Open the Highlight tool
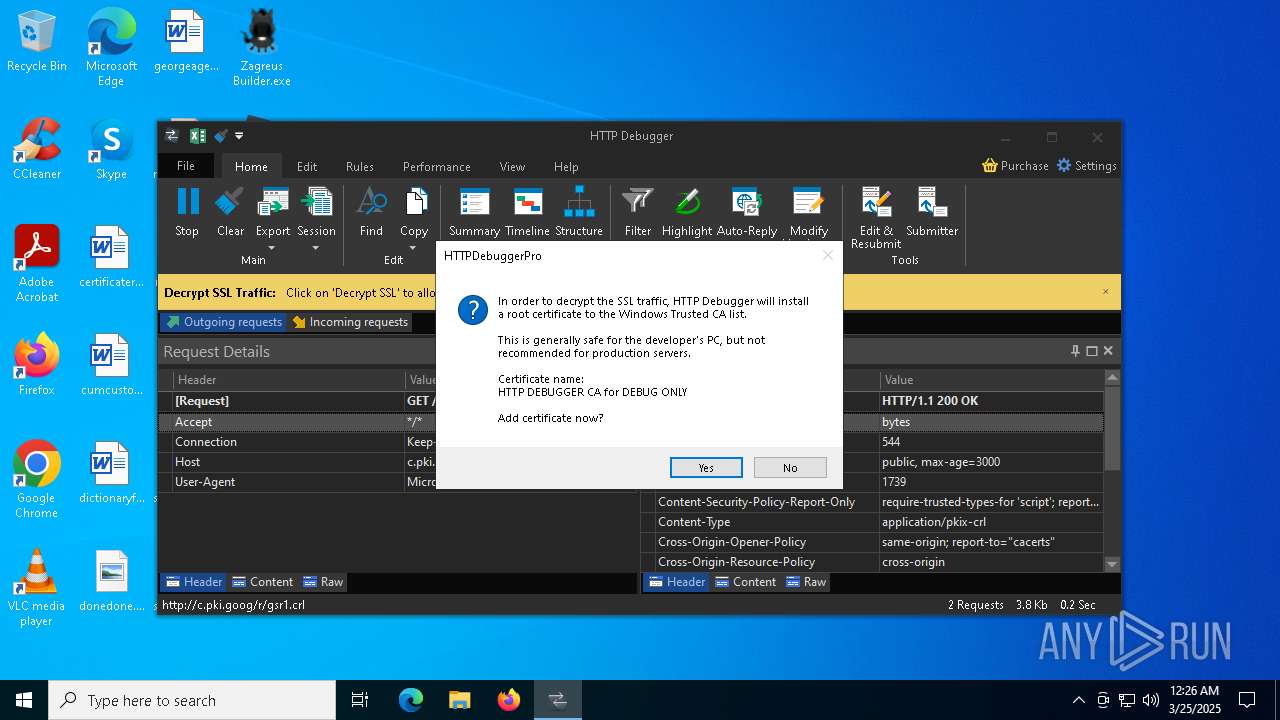The image size is (1280, 720). point(687,212)
